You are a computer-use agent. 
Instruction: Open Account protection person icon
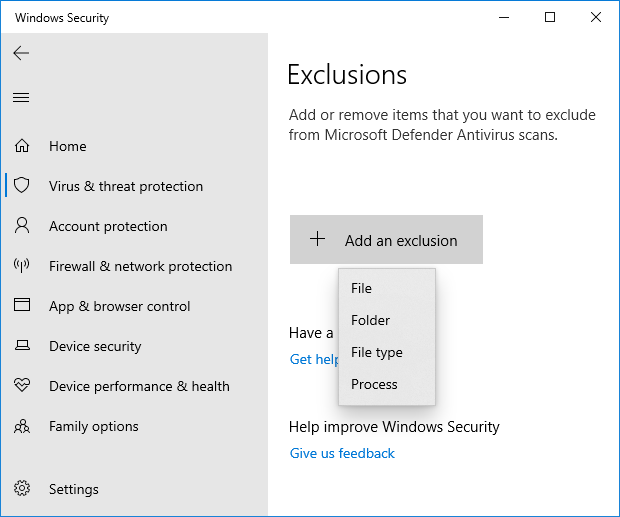(x=21, y=226)
